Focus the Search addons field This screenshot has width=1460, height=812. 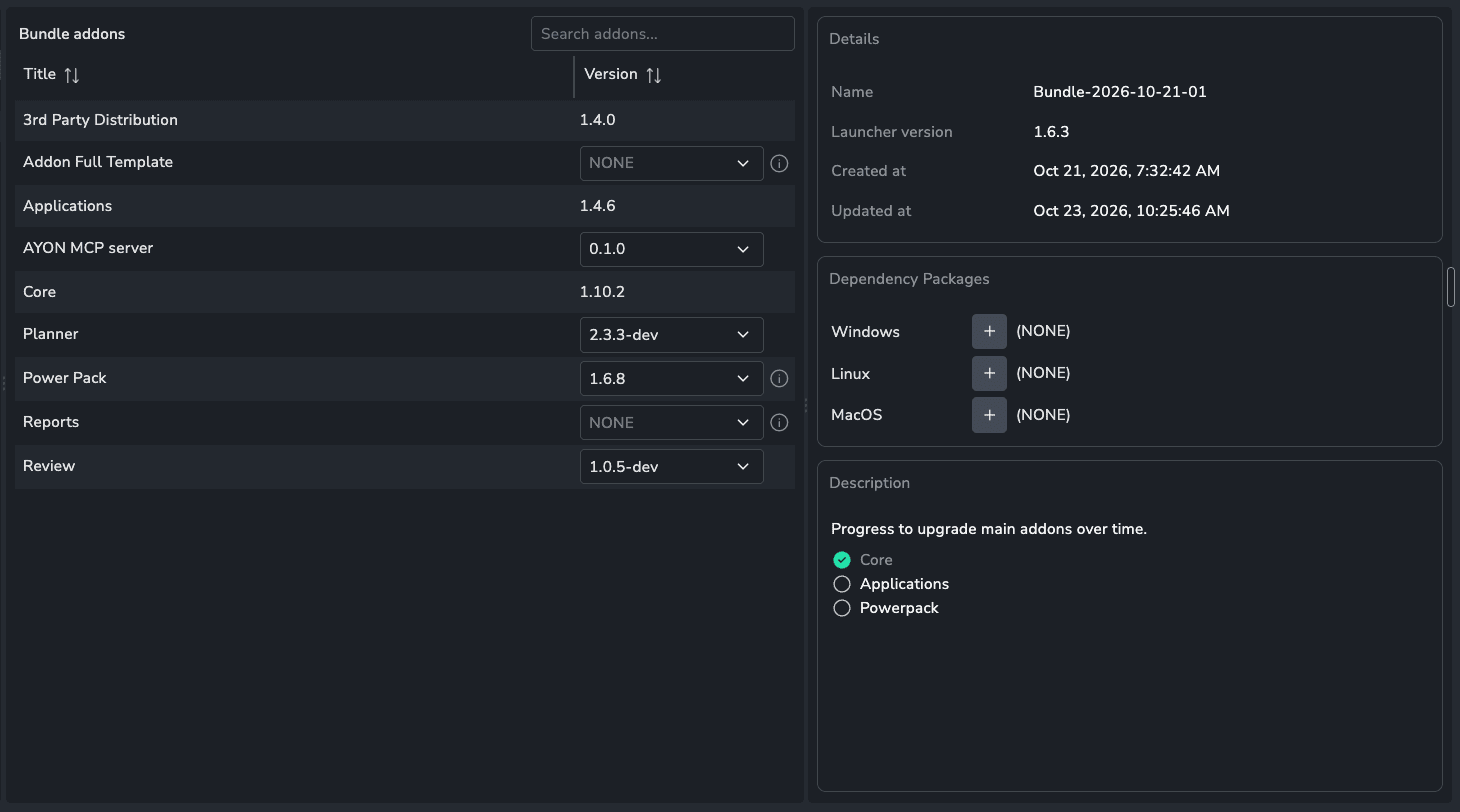662,34
